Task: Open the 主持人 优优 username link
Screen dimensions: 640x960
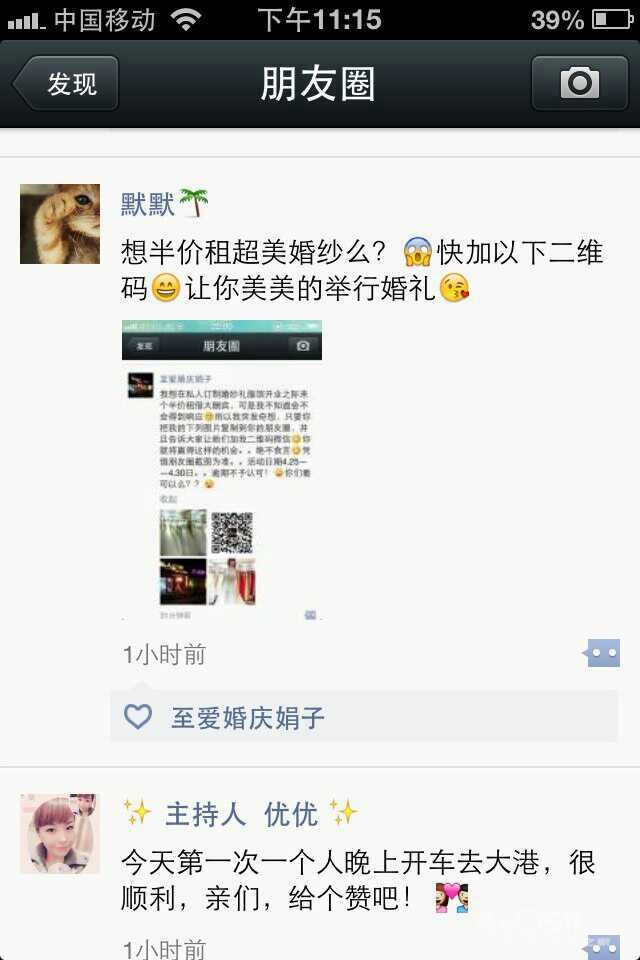Action: click(240, 814)
